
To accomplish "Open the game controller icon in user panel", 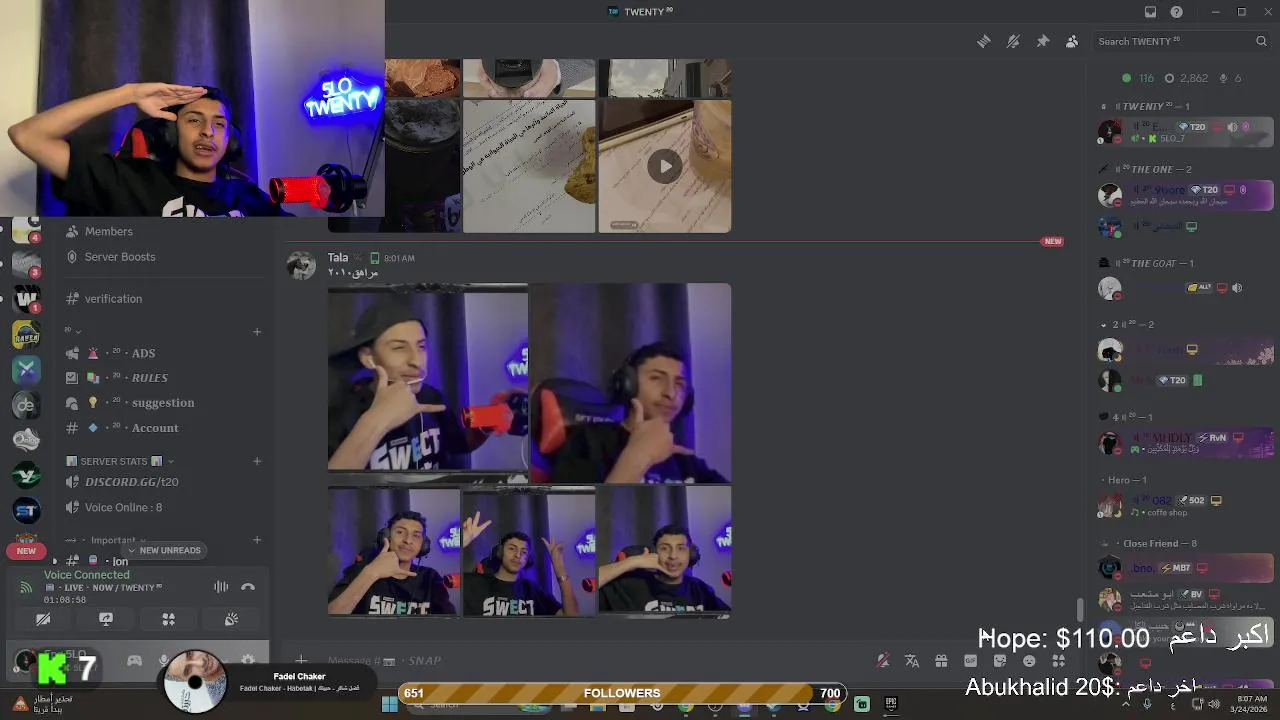I will click(134, 660).
